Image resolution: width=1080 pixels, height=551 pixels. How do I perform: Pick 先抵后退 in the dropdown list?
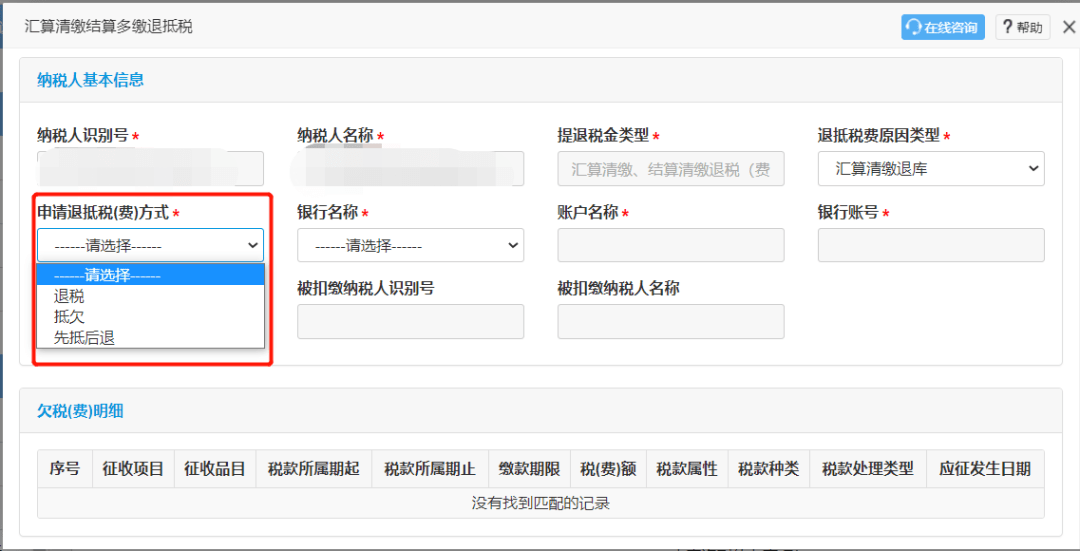tap(85, 338)
